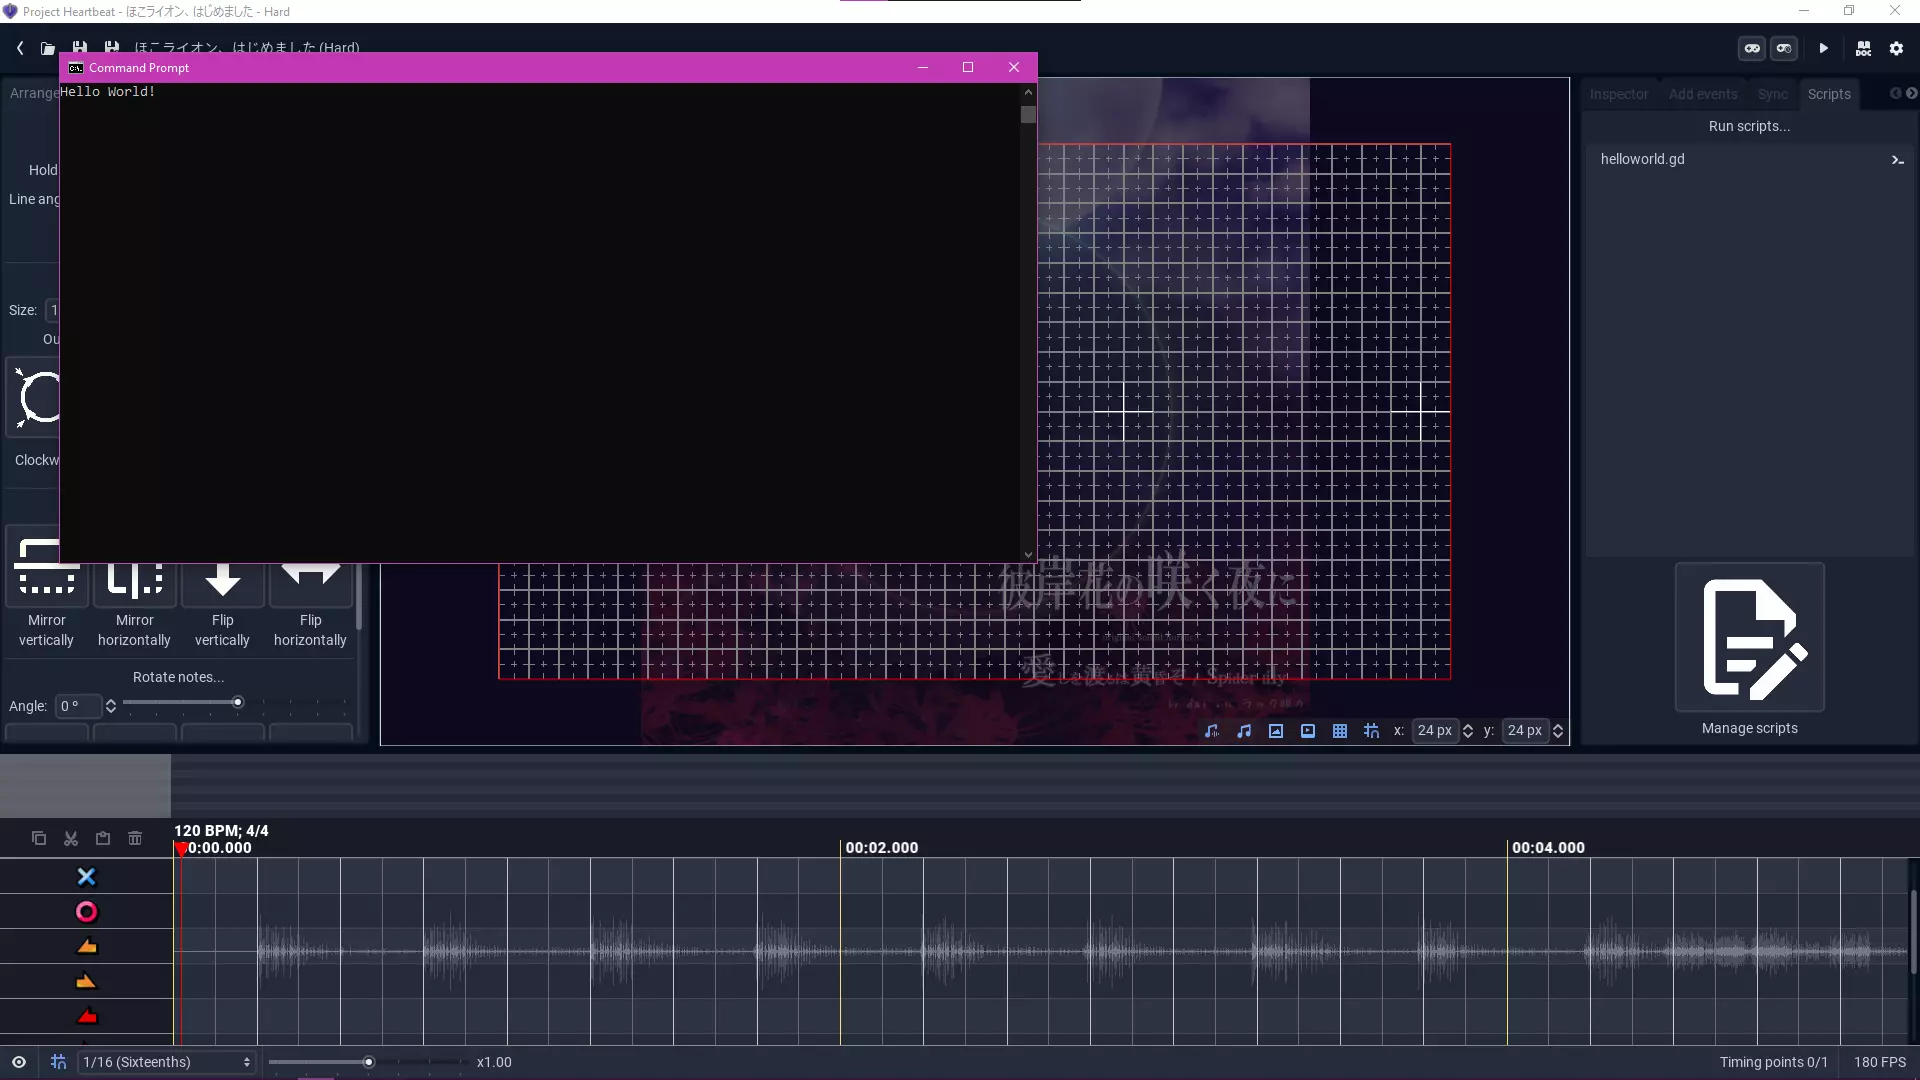This screenshot has height=1080, width=1920.
Task: Click the Angle value stepper arrows
Action: [x=111, y=706]
